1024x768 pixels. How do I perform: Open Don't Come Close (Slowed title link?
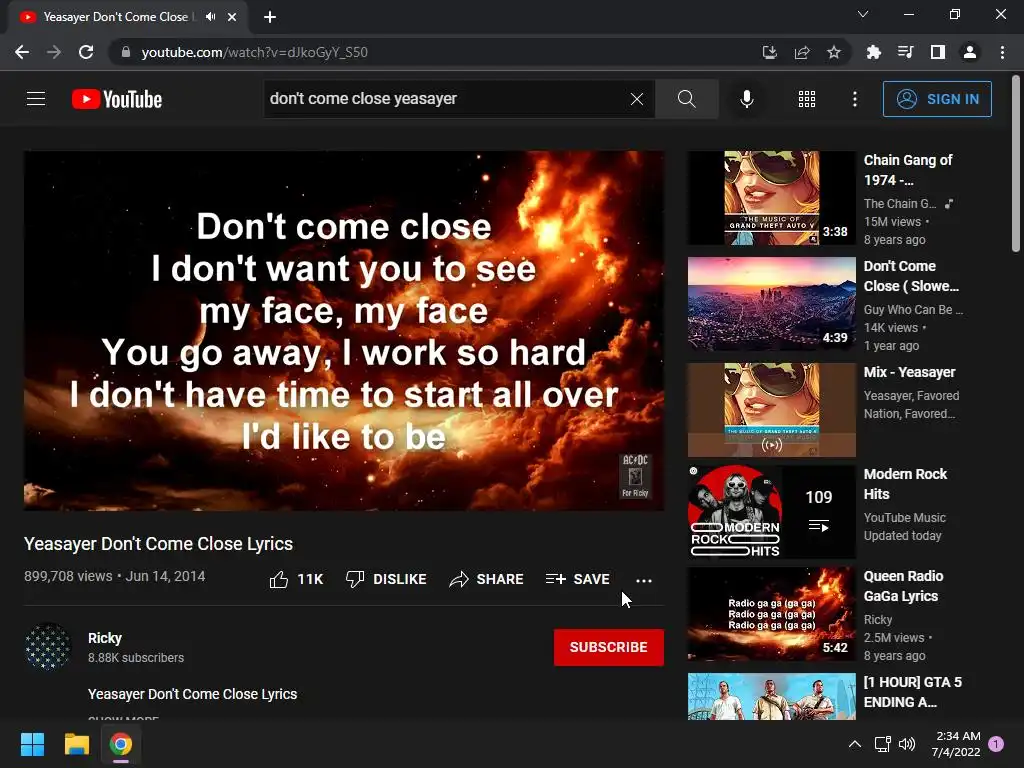[x=911, y=276]
